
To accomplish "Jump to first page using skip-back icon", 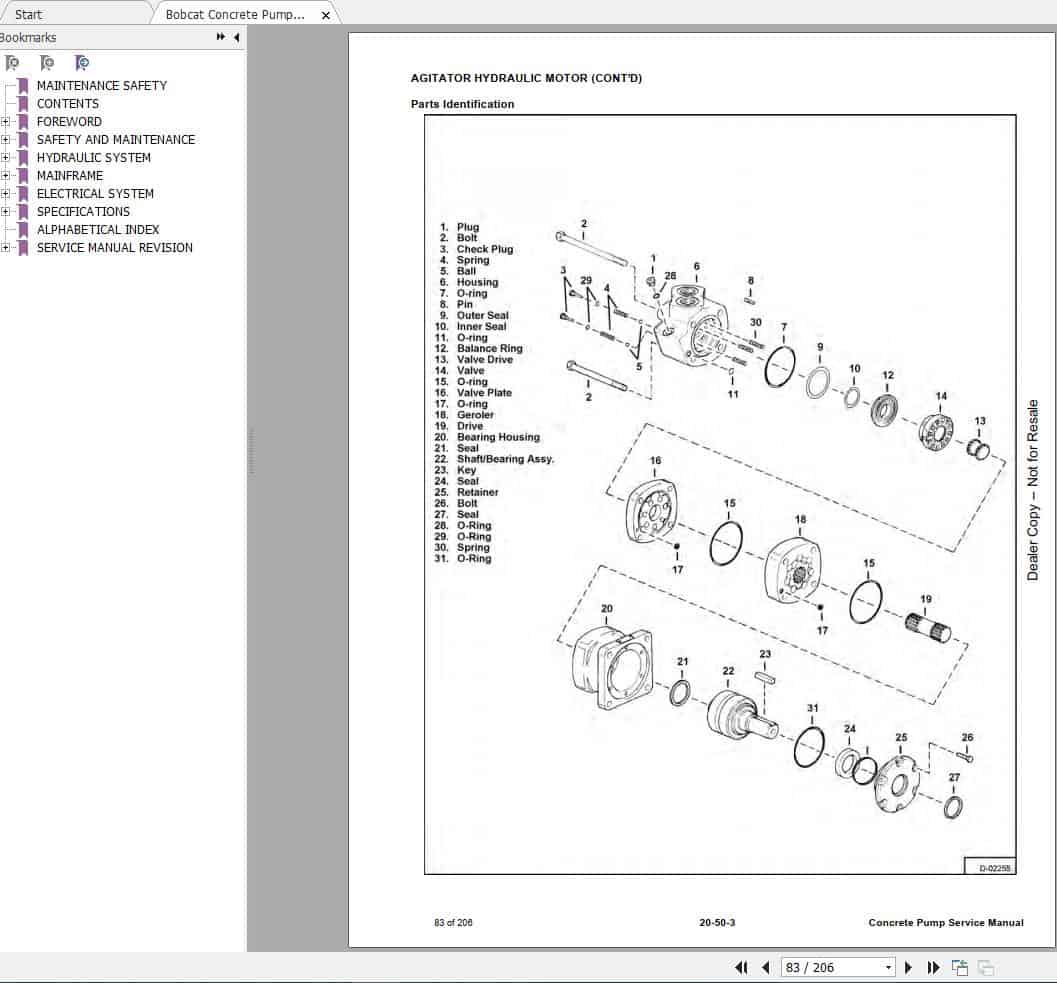I will click(741, 967).
